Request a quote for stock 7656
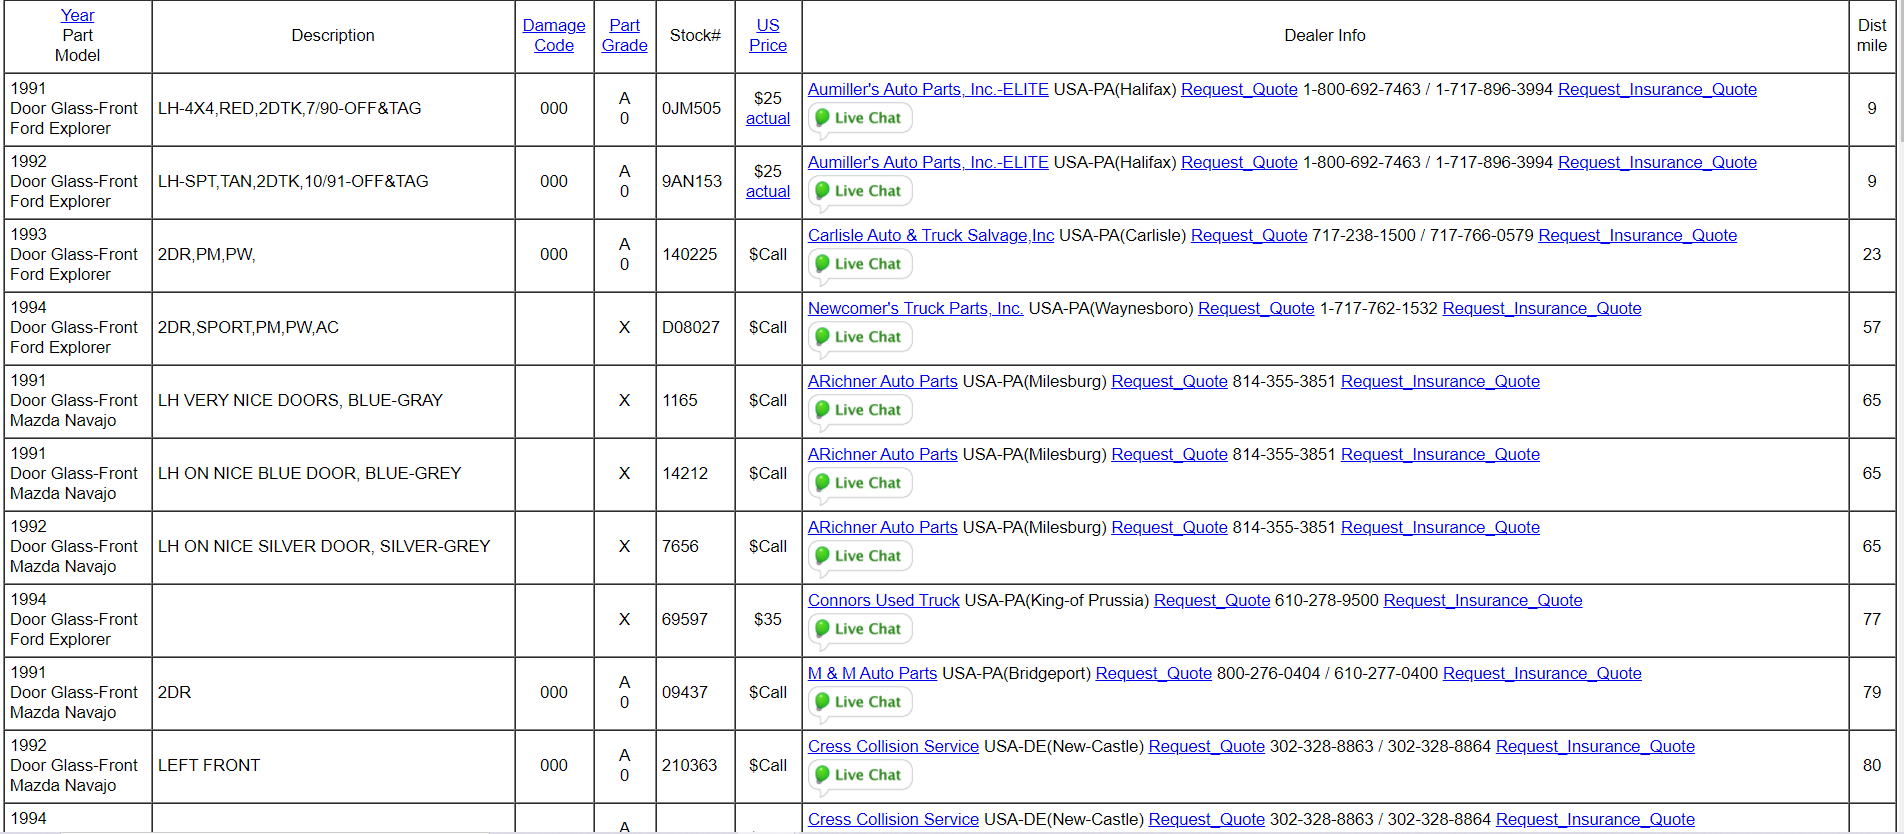The image size is (1904, 834). point(1170,527)
